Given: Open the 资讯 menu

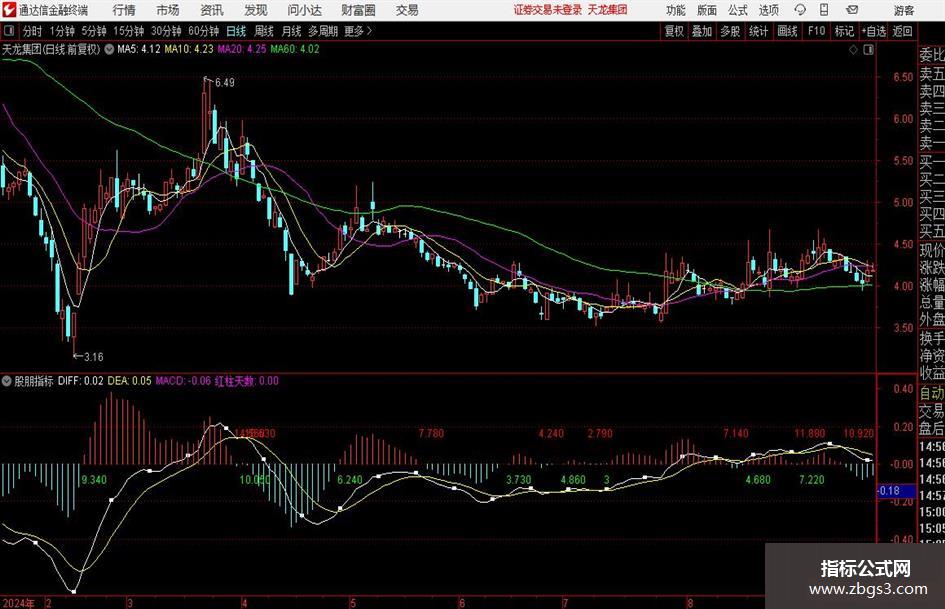Looking at the screenshot, I should [212, 10].
